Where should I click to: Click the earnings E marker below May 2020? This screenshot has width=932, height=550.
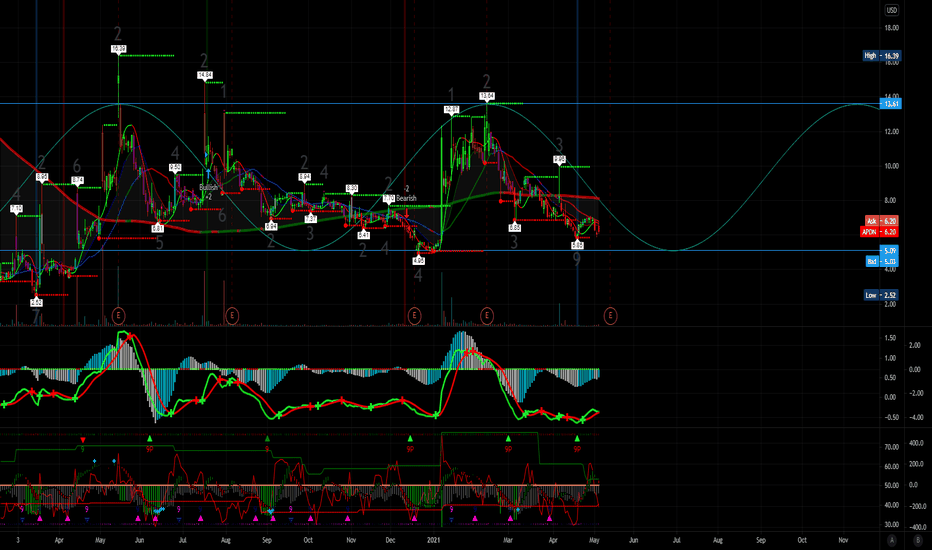coord(118,316)
